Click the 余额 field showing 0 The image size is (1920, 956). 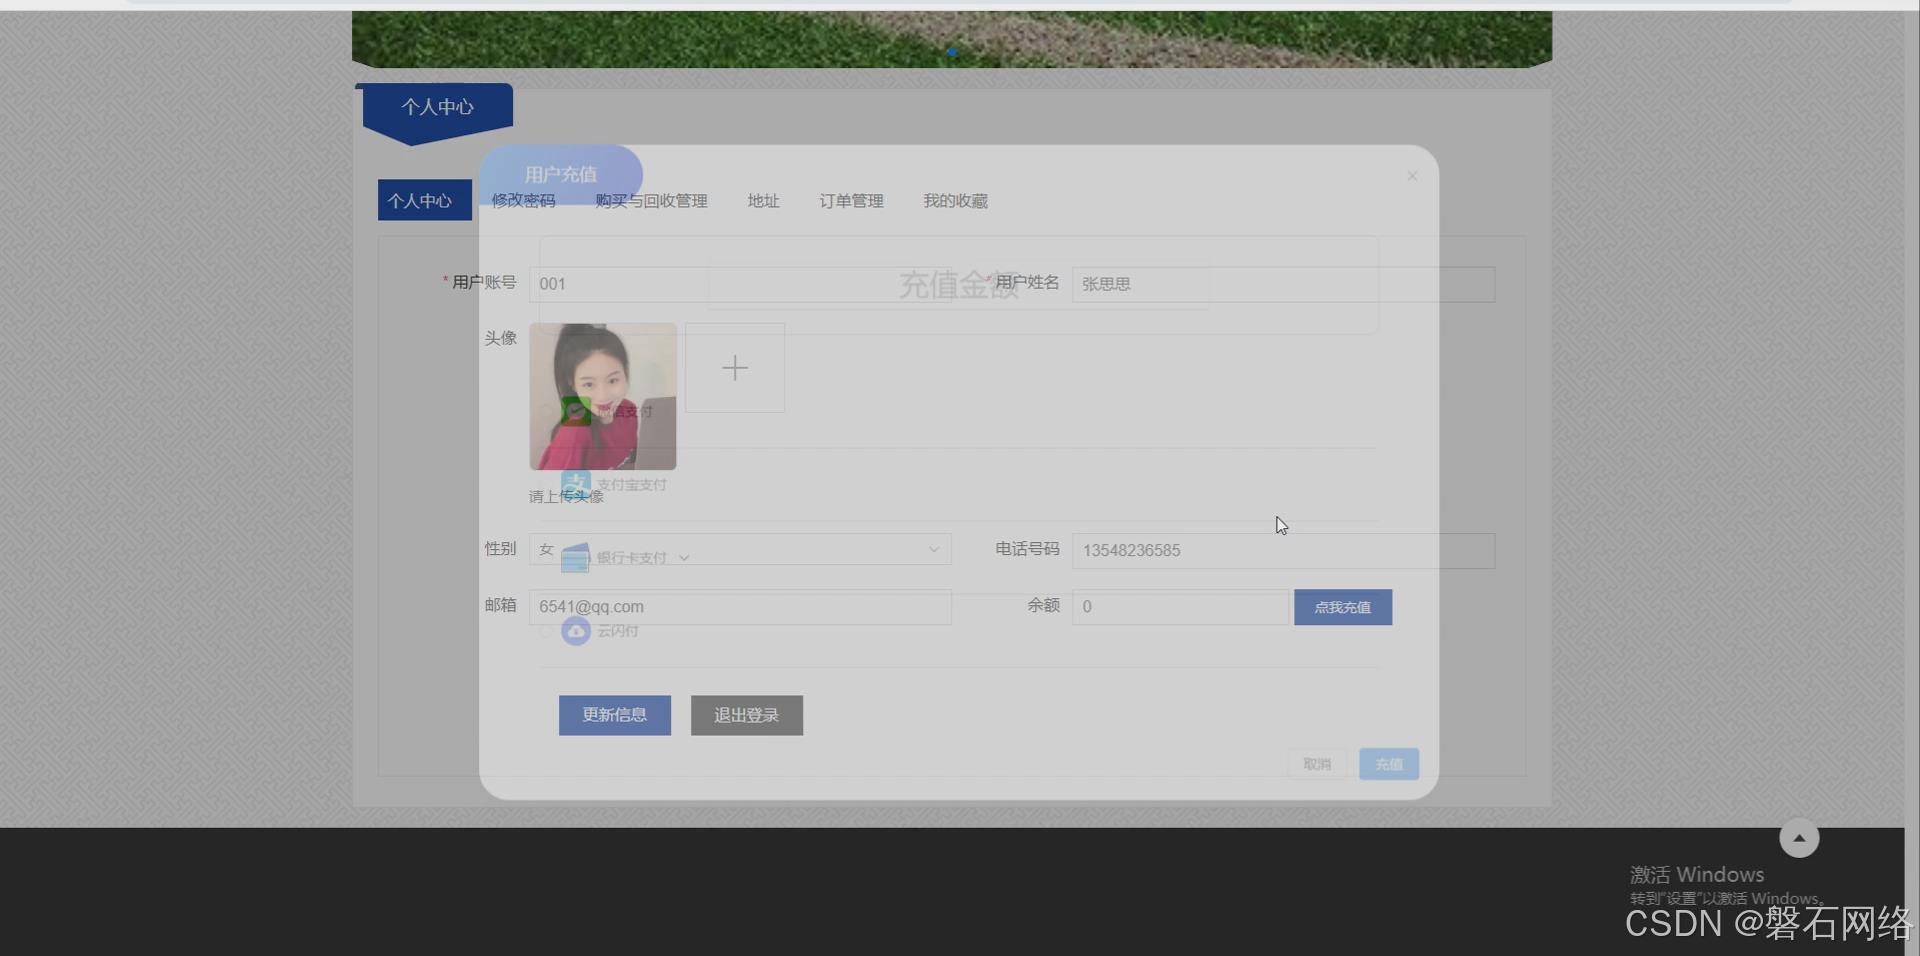1181,607
